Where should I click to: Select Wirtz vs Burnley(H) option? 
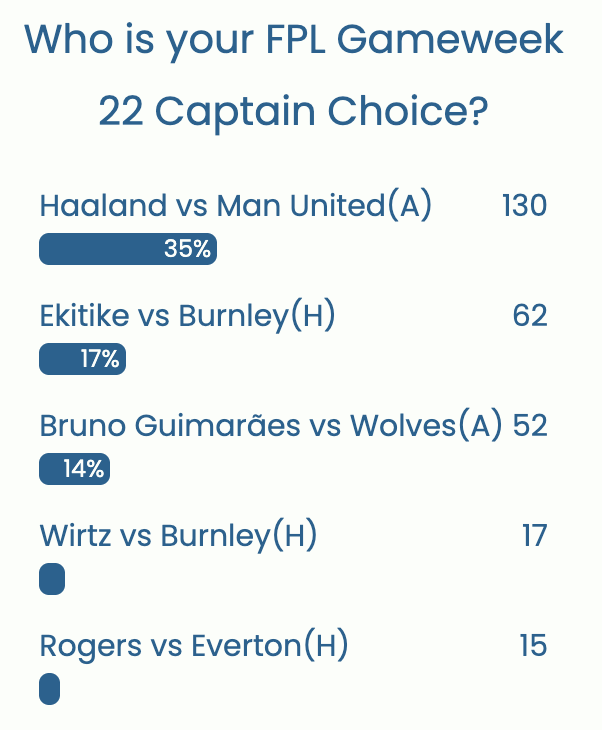tap(178, 536)
